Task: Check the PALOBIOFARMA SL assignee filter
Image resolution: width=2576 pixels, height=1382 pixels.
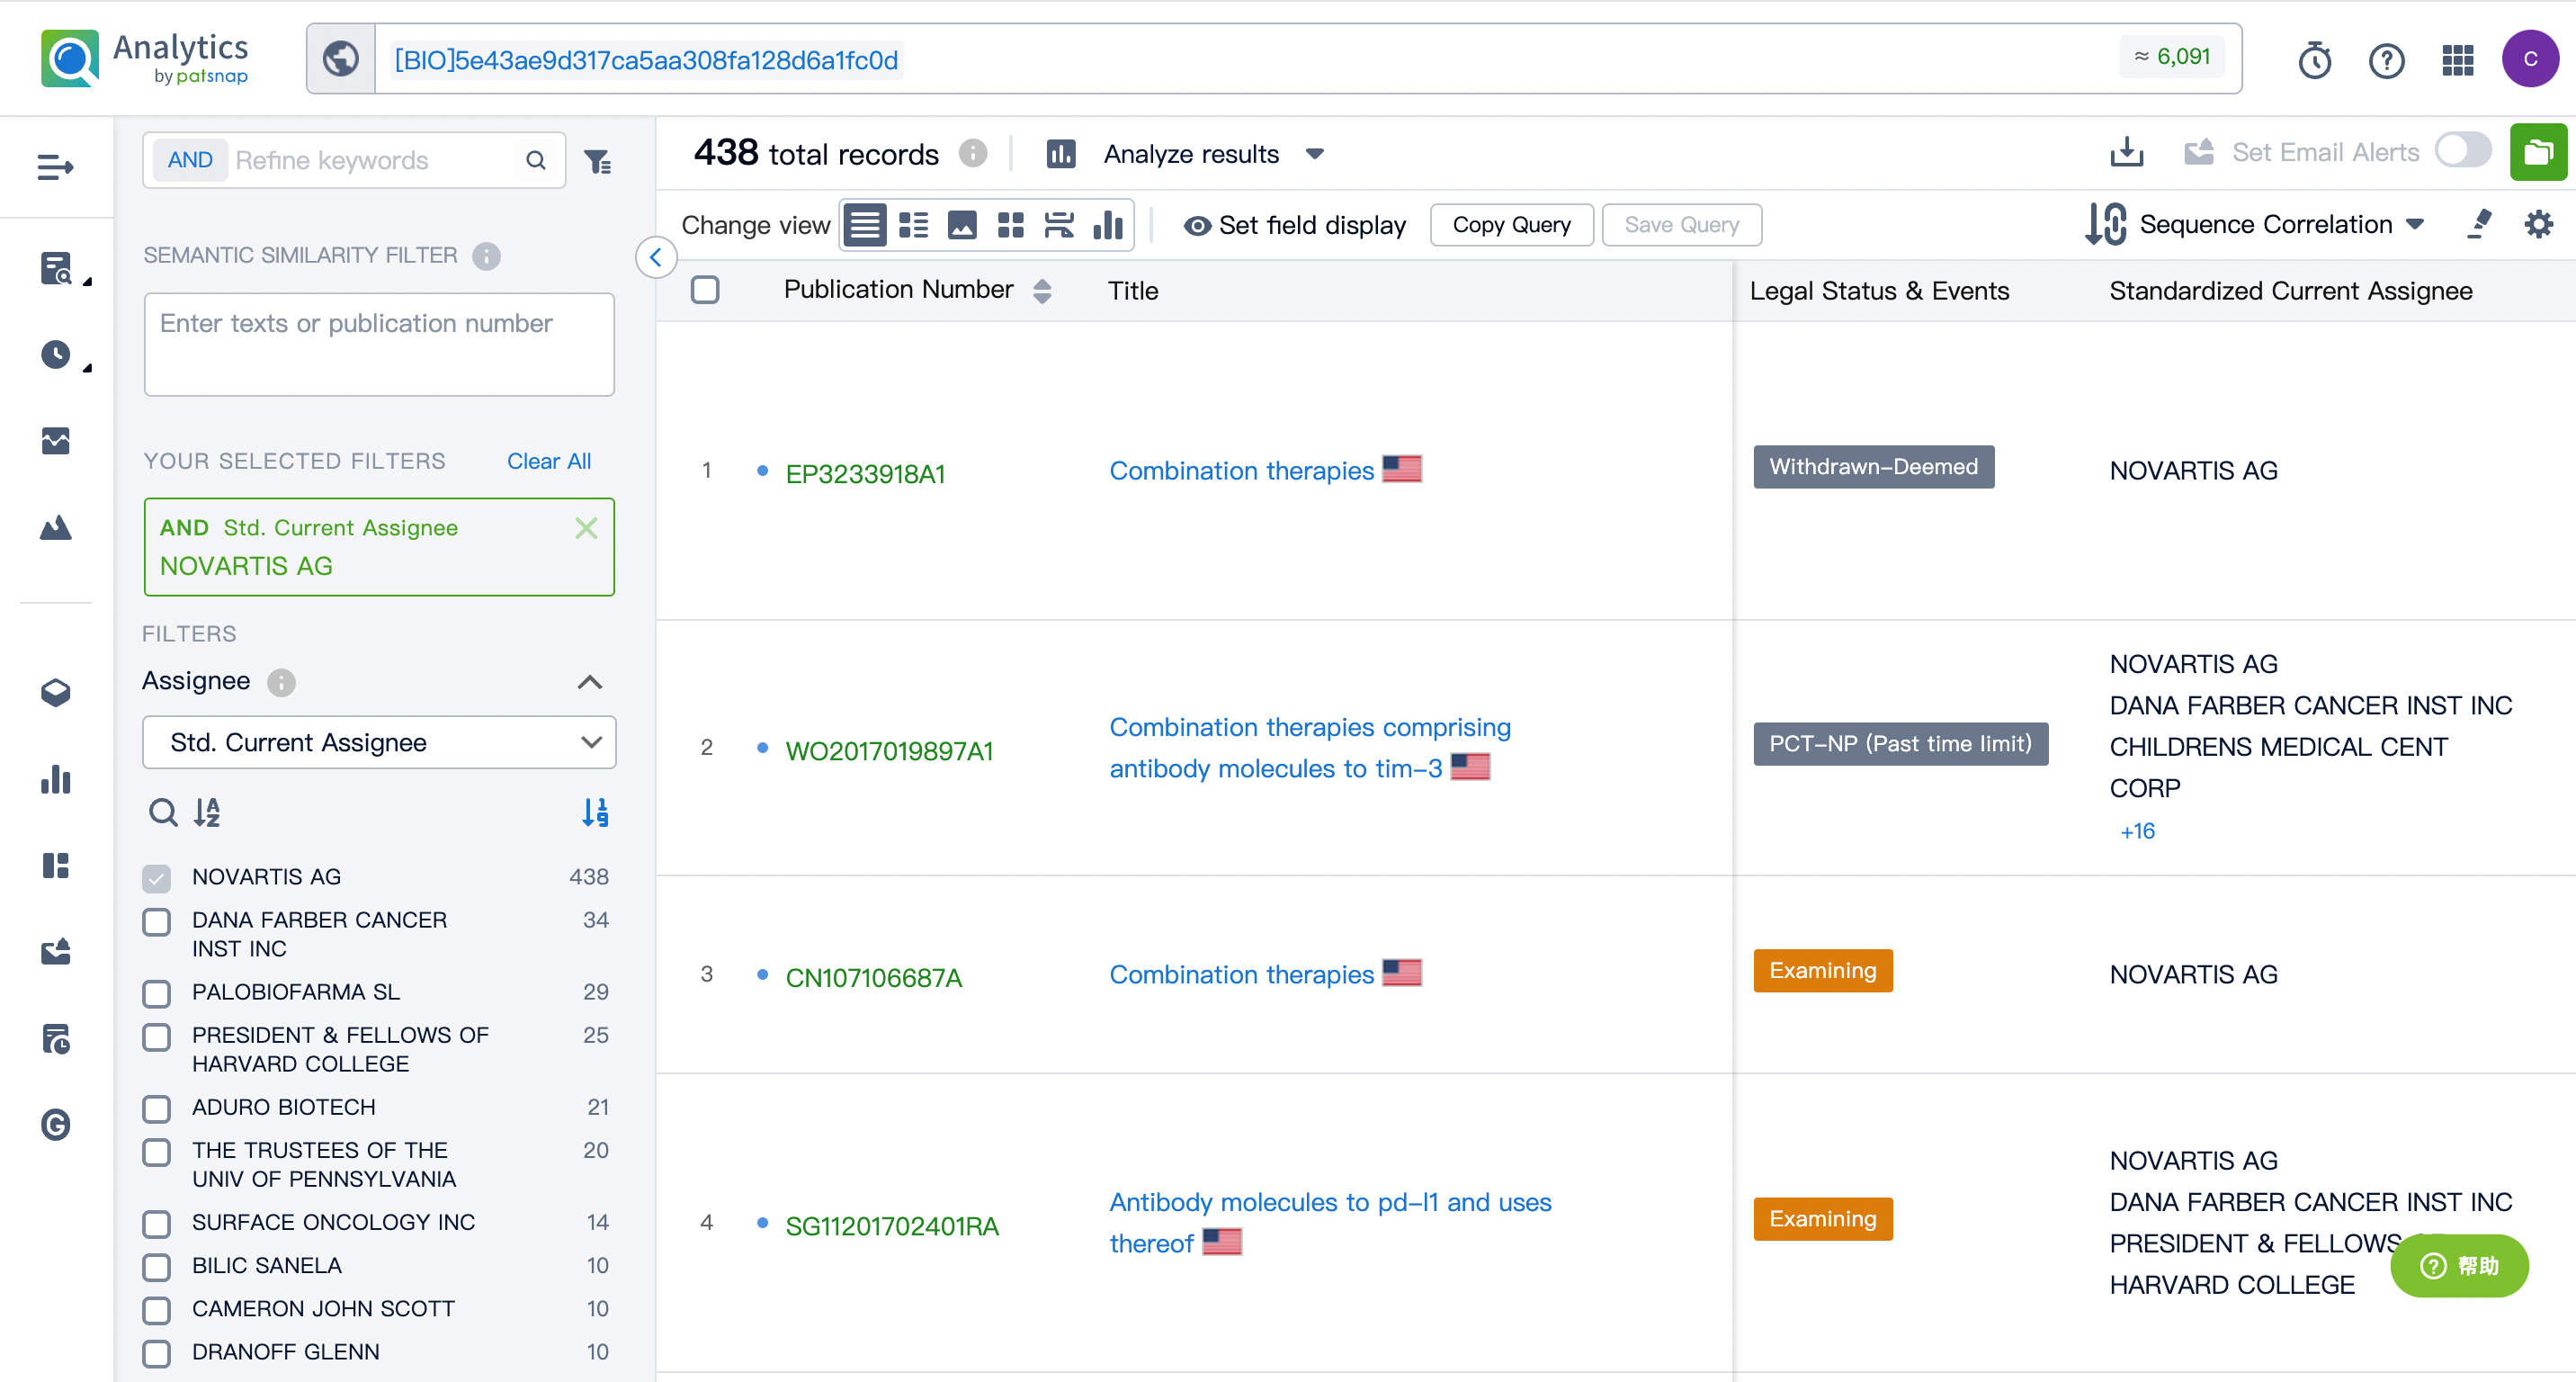Action: 158,992
